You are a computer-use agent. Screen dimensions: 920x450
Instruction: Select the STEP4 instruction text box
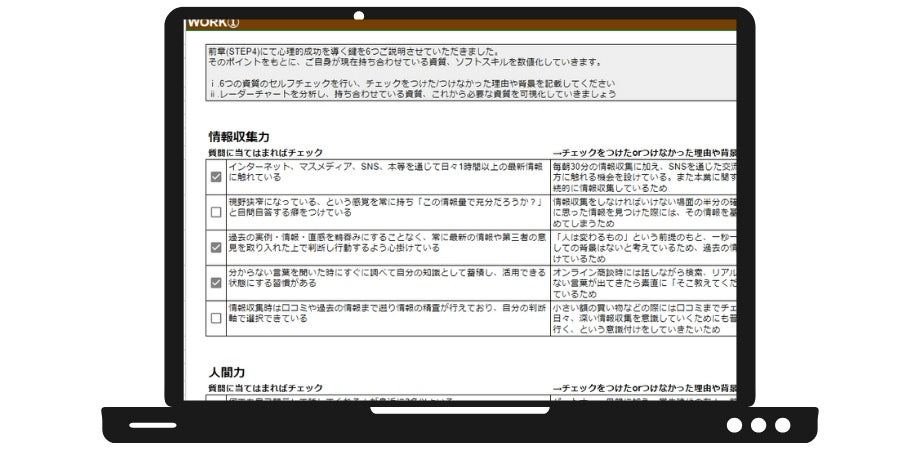click(471, 73)
